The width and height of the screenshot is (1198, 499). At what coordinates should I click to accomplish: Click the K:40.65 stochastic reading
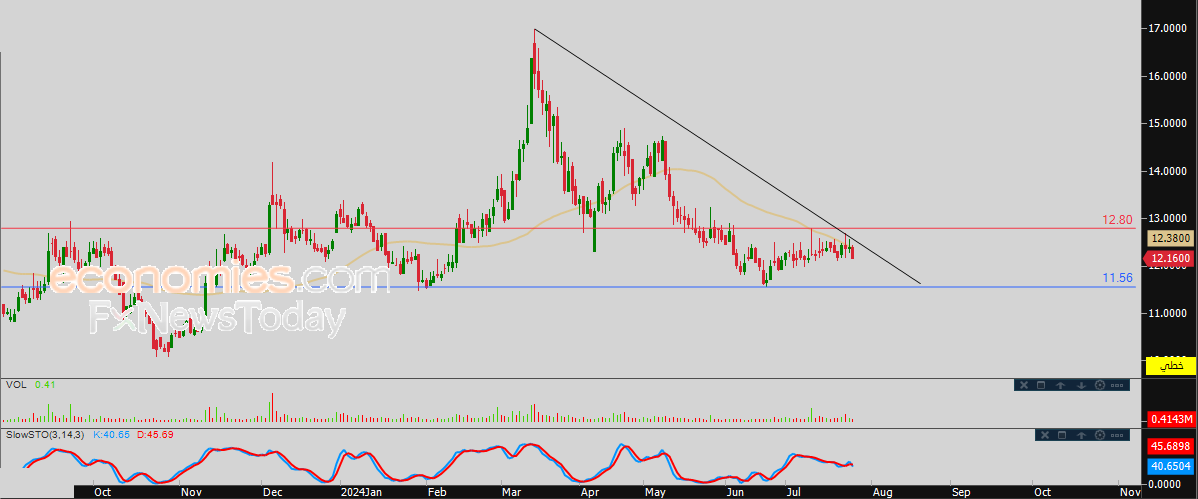click(112, 434)
